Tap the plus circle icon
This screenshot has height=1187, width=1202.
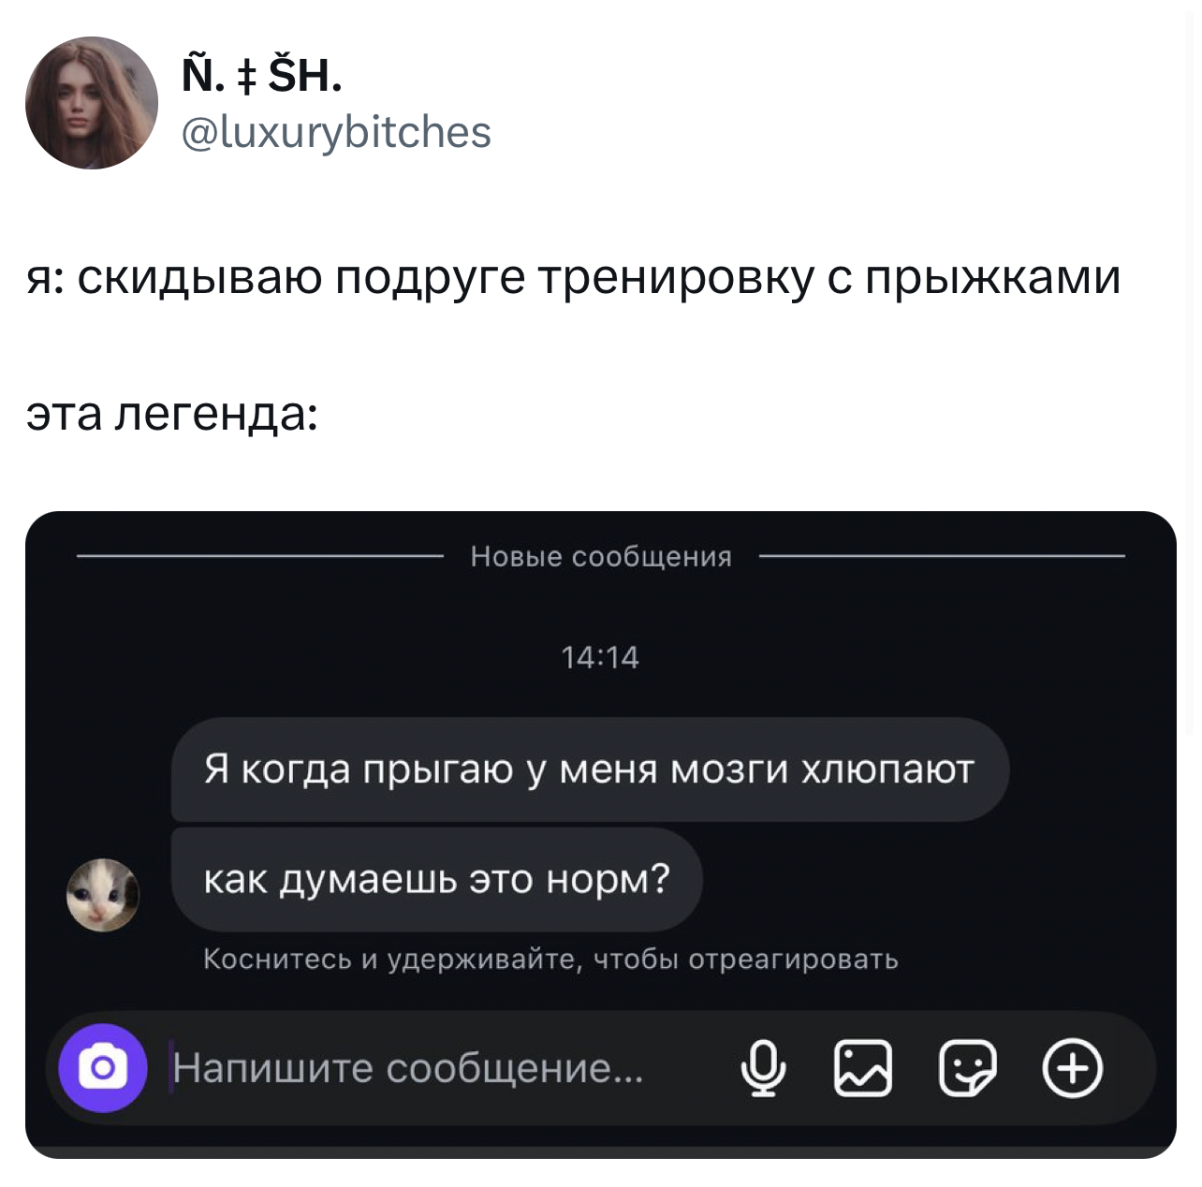1072,1068
